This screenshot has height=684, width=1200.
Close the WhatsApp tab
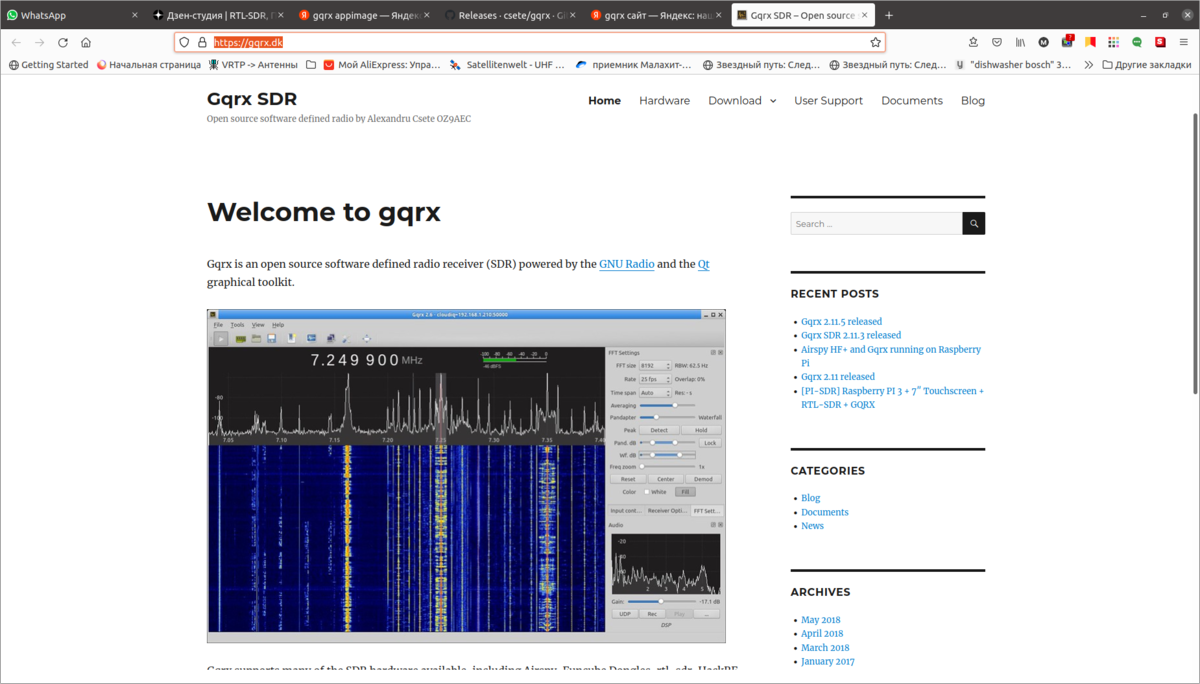pyautogui.click(x=135, y=15)
